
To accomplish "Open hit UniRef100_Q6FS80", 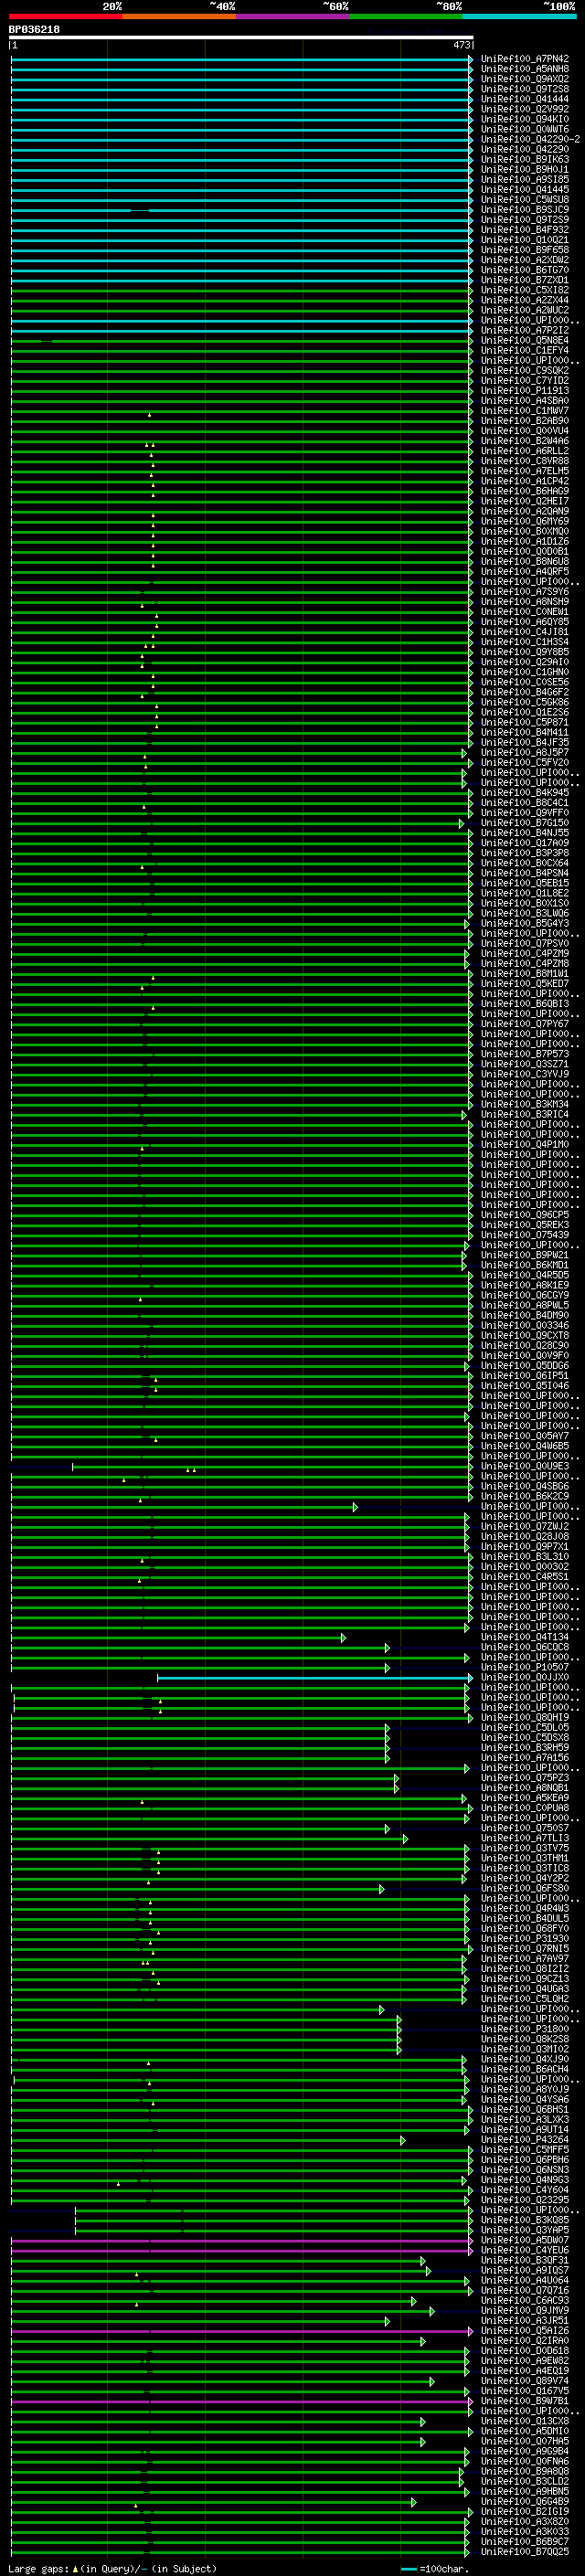I will pyautogui.click(x=525, y=1889).
